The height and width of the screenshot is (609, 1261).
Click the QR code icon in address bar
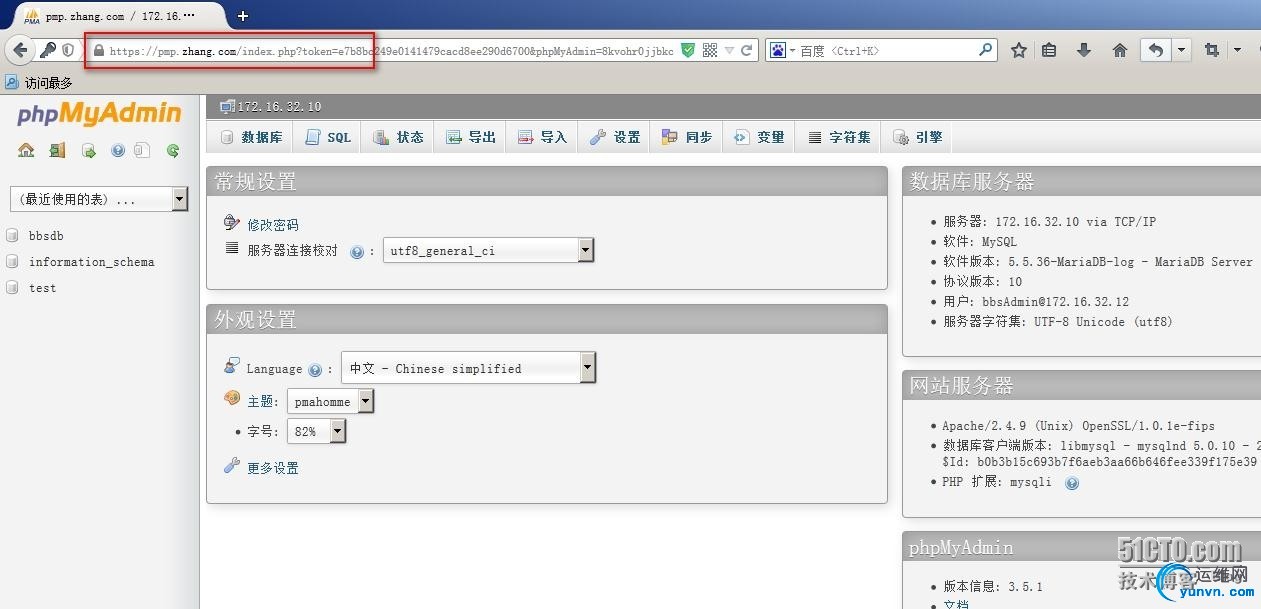coord(710,50)
